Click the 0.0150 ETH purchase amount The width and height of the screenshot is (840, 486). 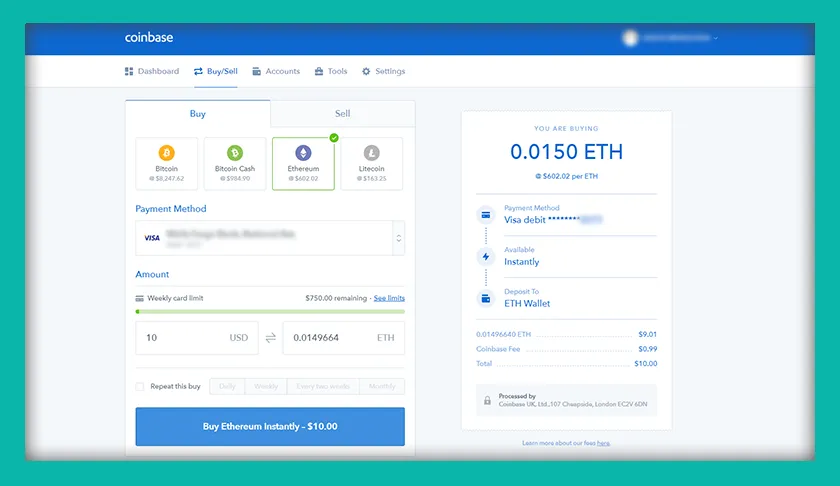coord(566,152)
